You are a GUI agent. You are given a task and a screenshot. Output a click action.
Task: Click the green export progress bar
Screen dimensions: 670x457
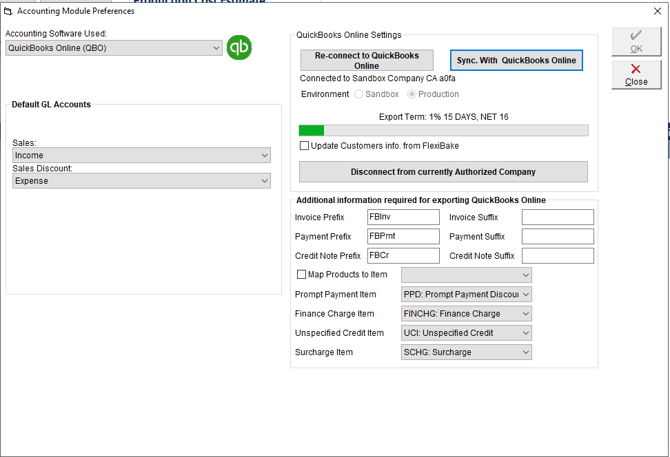pos(444,130)
